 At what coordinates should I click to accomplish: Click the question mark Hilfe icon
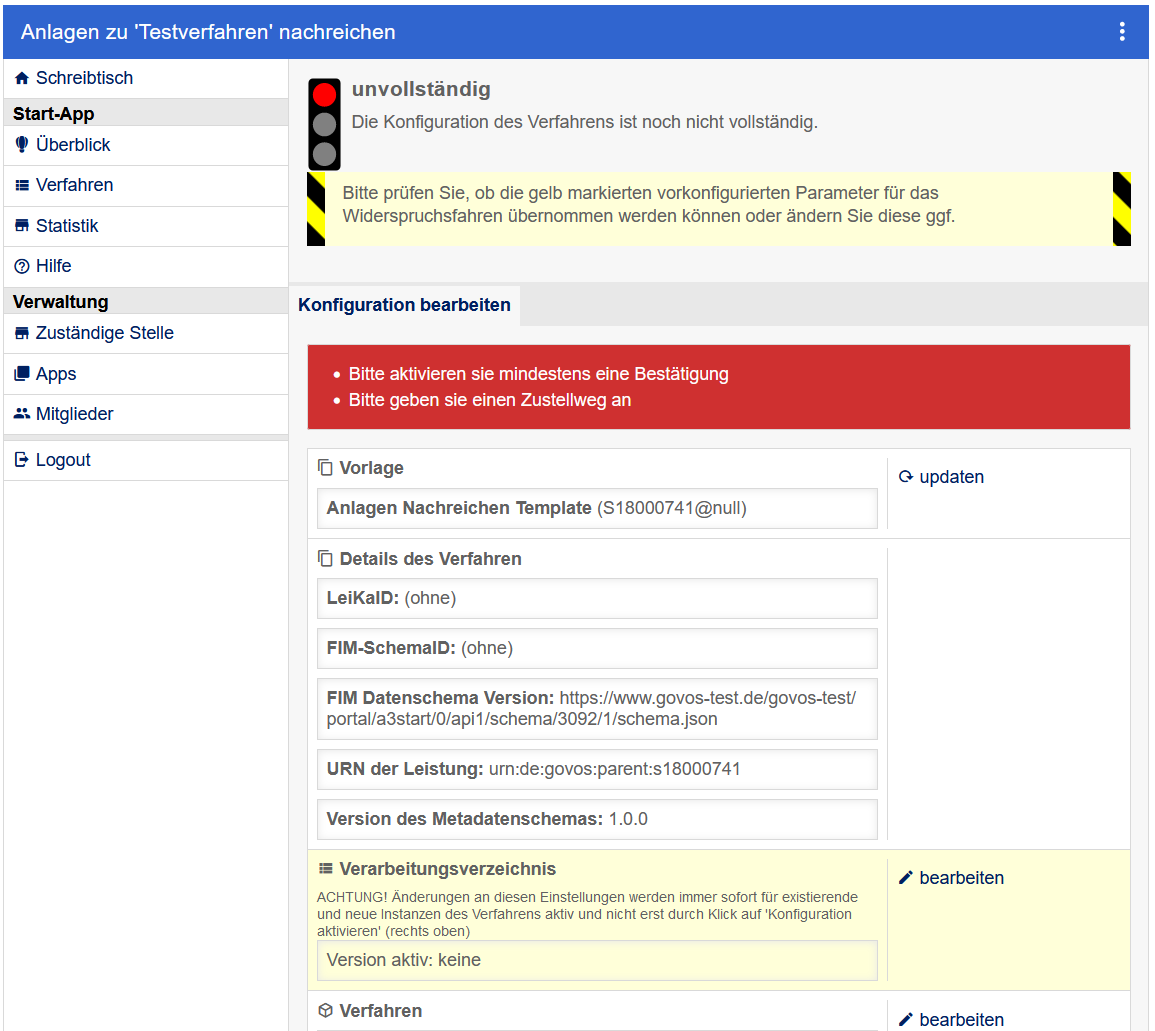pos(22,266)
